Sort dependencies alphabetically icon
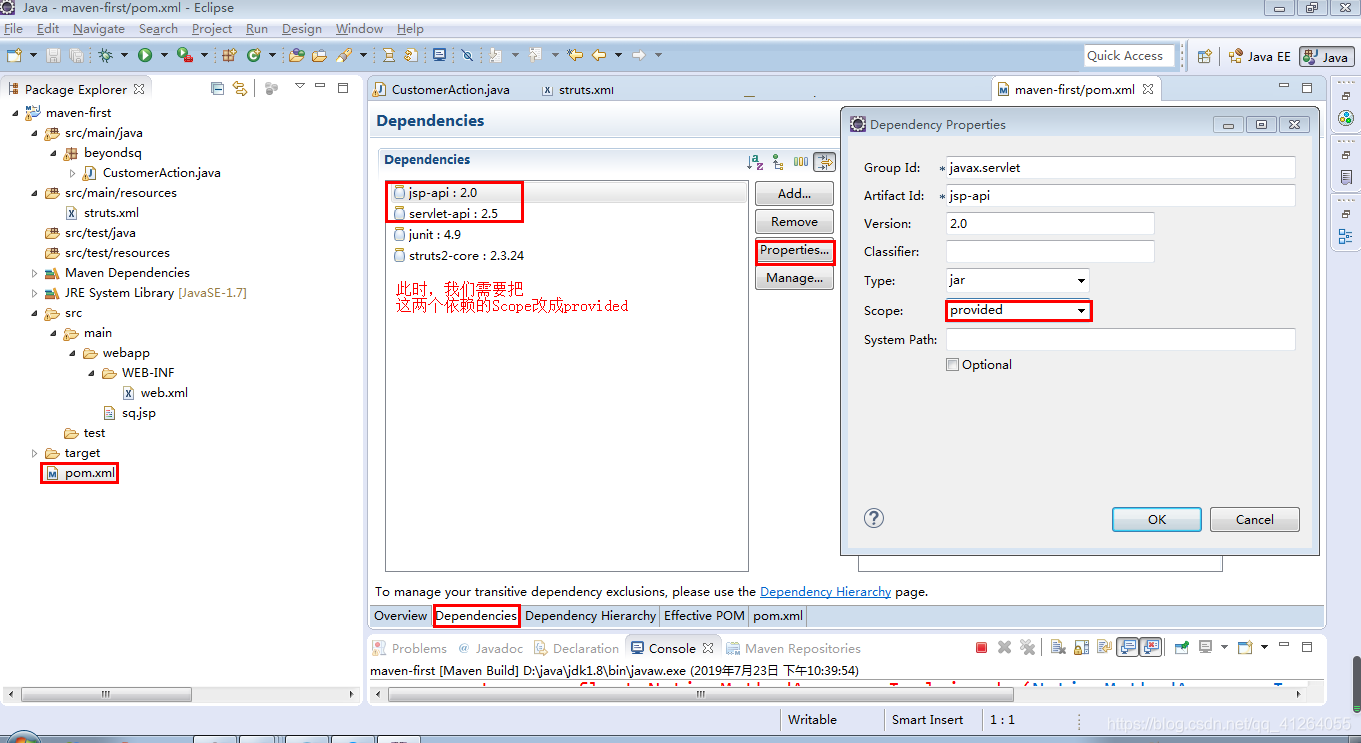The width and height of the screenshot is (1361, 743). click(755, 161)
